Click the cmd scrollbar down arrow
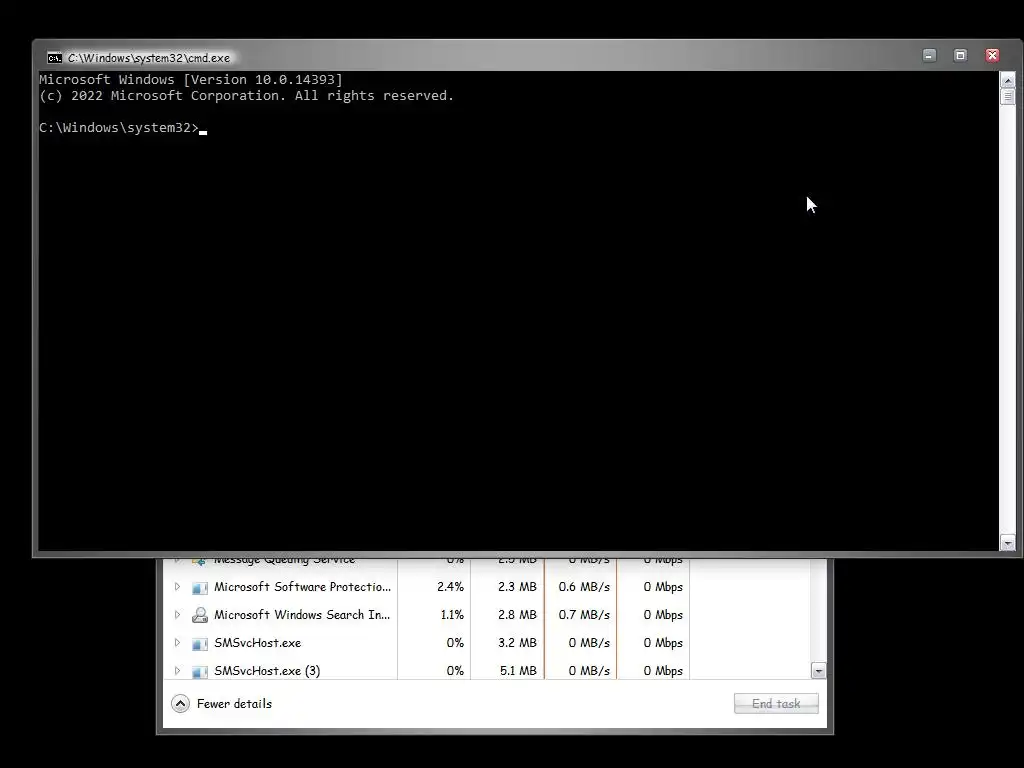1024x768 pixels. point(1008,542)
